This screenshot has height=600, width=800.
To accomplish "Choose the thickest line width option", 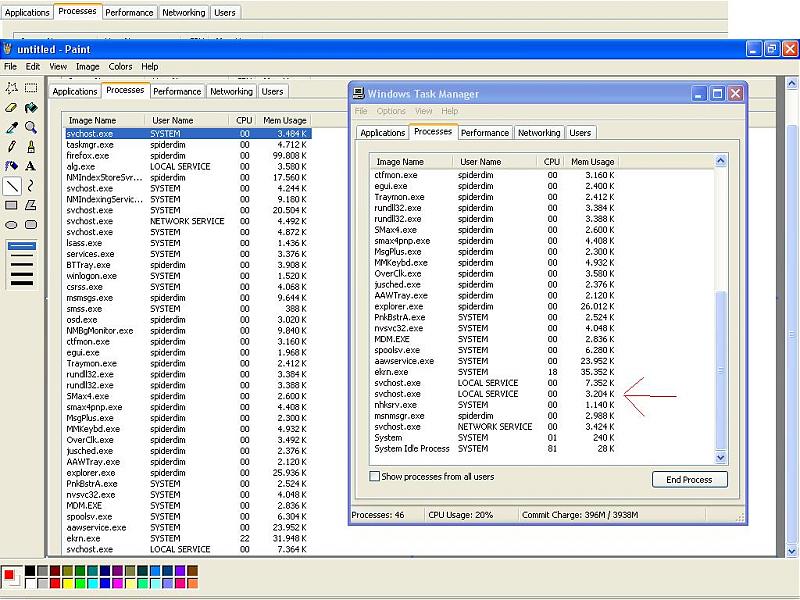I will [x=21, y=283].
